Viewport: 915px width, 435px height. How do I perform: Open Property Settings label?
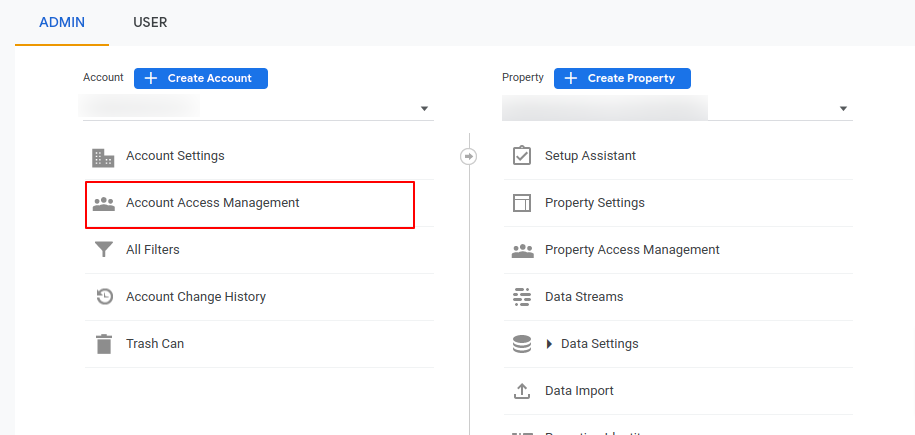595,203
